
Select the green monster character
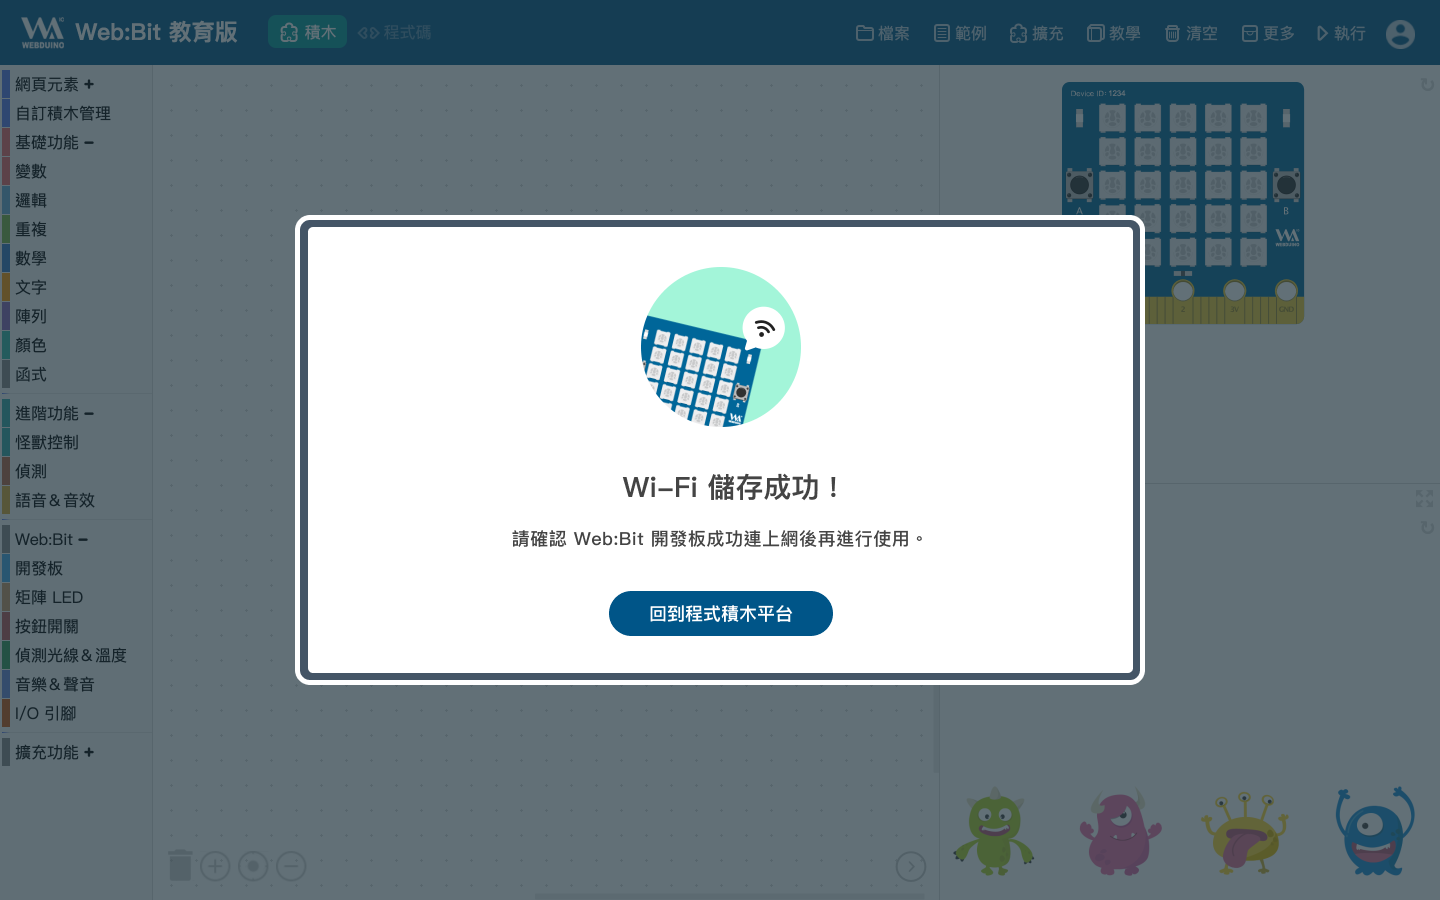pos(993,831)
